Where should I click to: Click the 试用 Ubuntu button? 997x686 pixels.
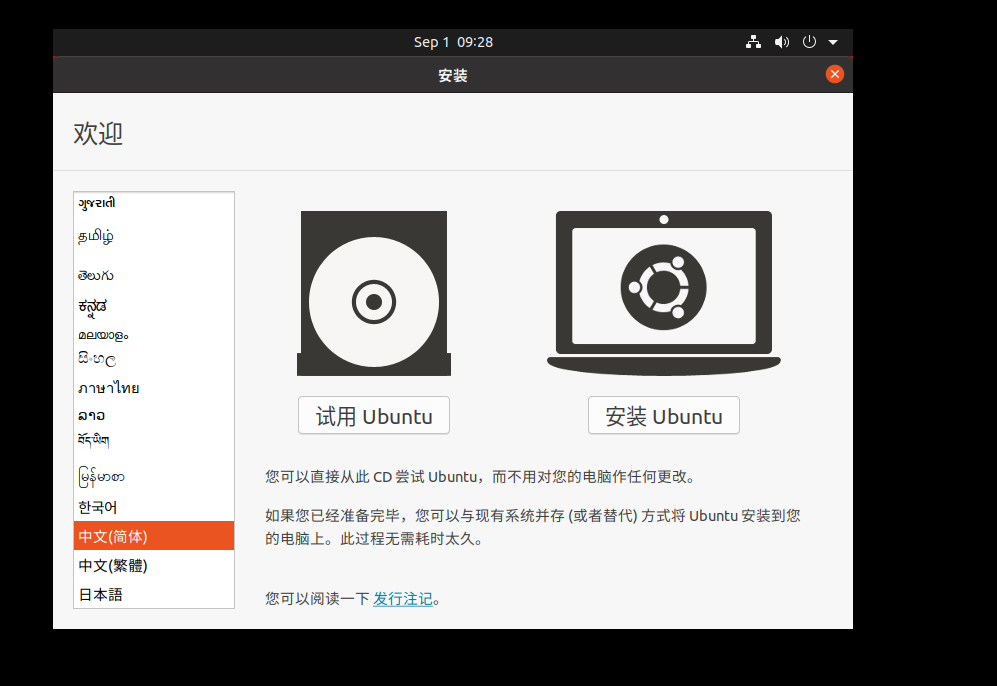pyautogui.click(x=374, y=416)
